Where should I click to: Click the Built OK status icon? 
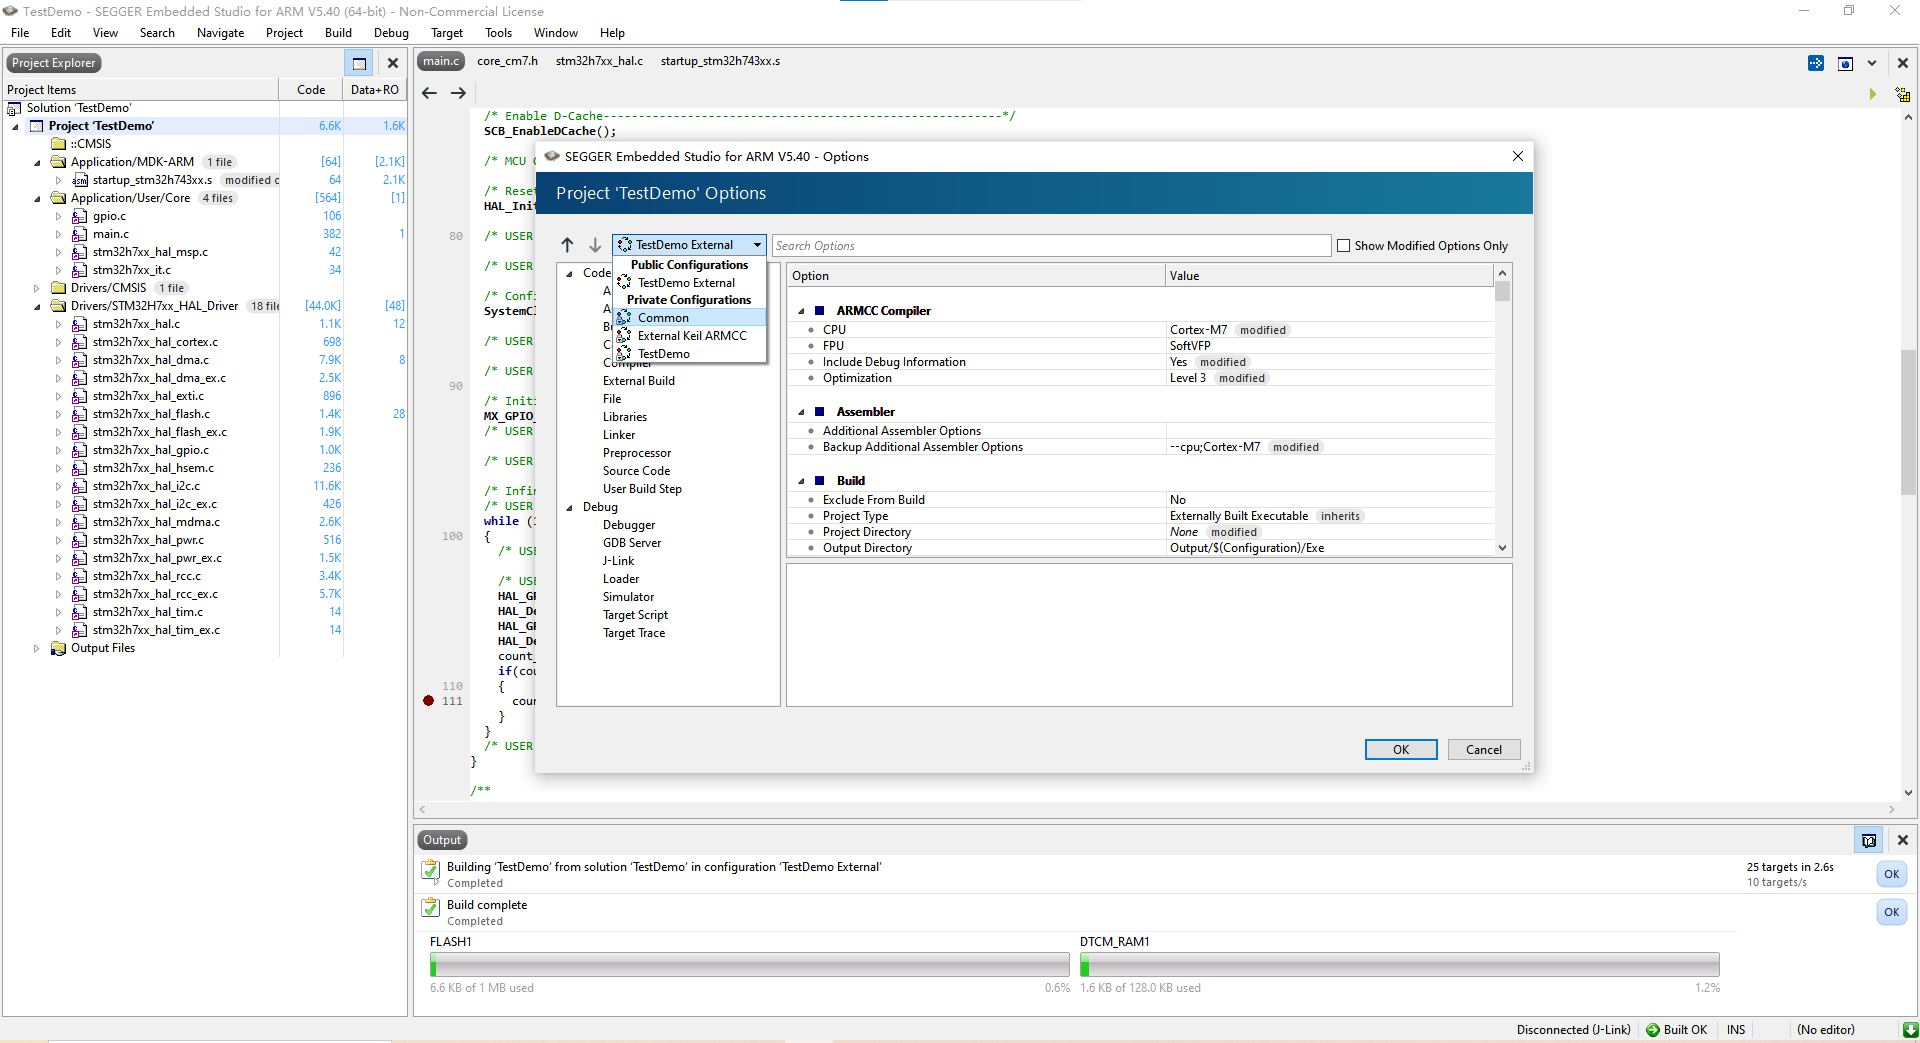(x=1653, y=1030)
